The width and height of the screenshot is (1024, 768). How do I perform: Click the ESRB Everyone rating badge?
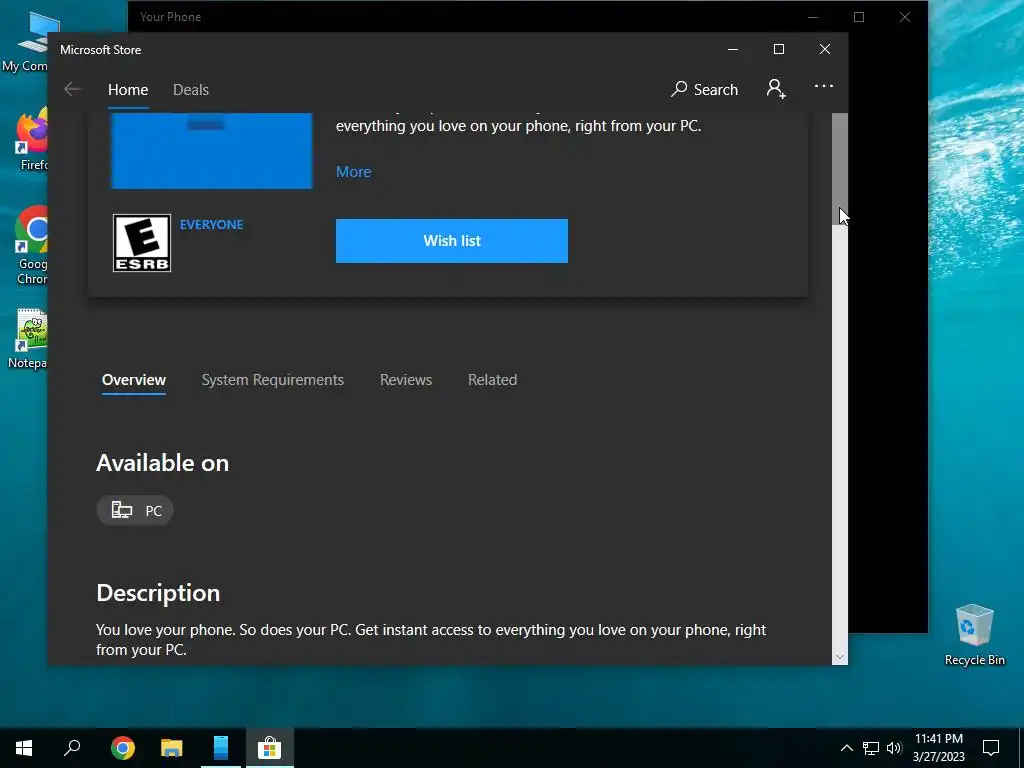click(x=142, y=243)
